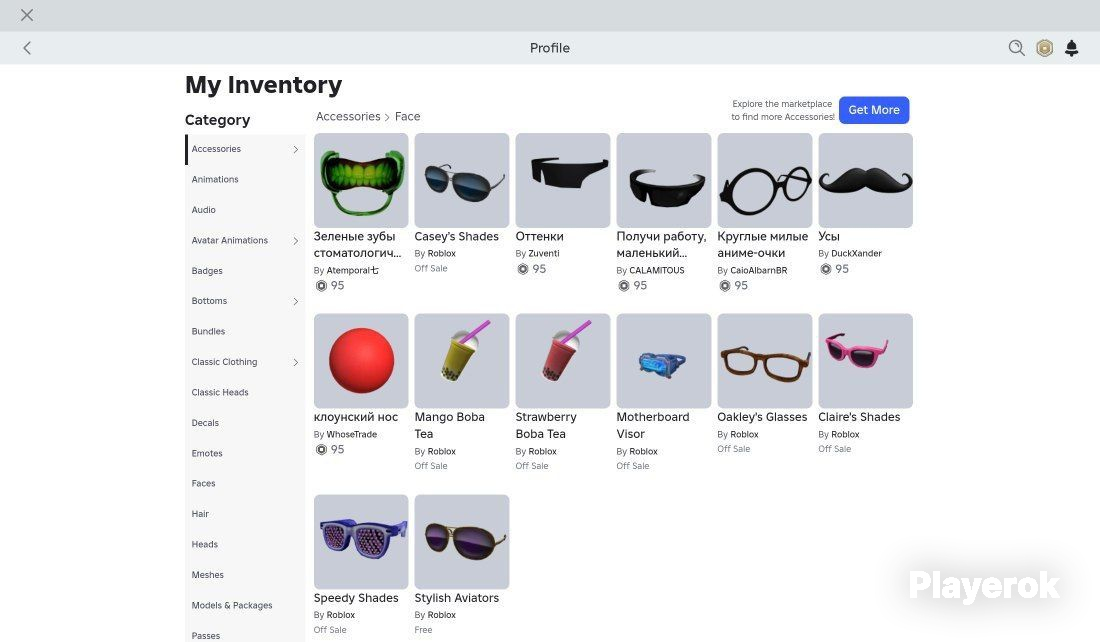Image resolution: width=1100 pixels, height=642 pixels.
Task: Click the Get More button
Action: click(873, 109)
